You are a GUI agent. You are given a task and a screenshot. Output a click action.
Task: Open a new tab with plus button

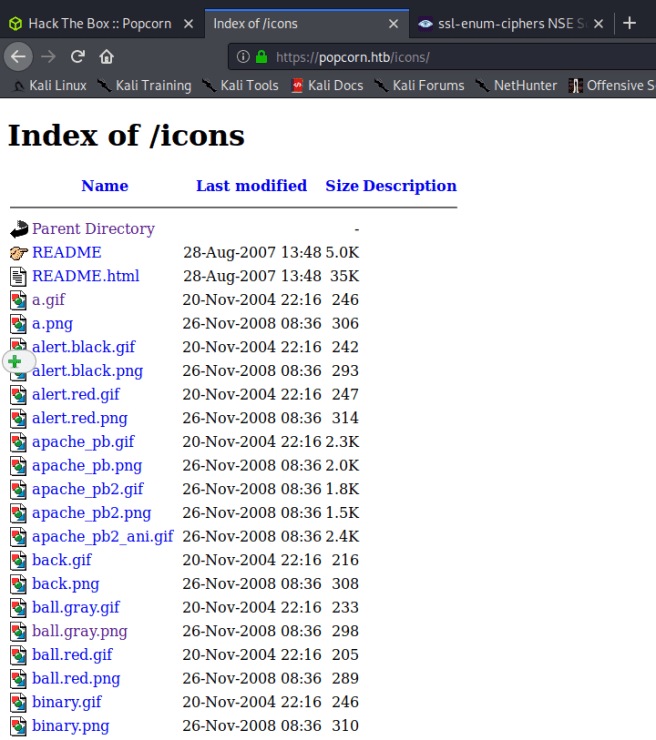click(629, 23)
